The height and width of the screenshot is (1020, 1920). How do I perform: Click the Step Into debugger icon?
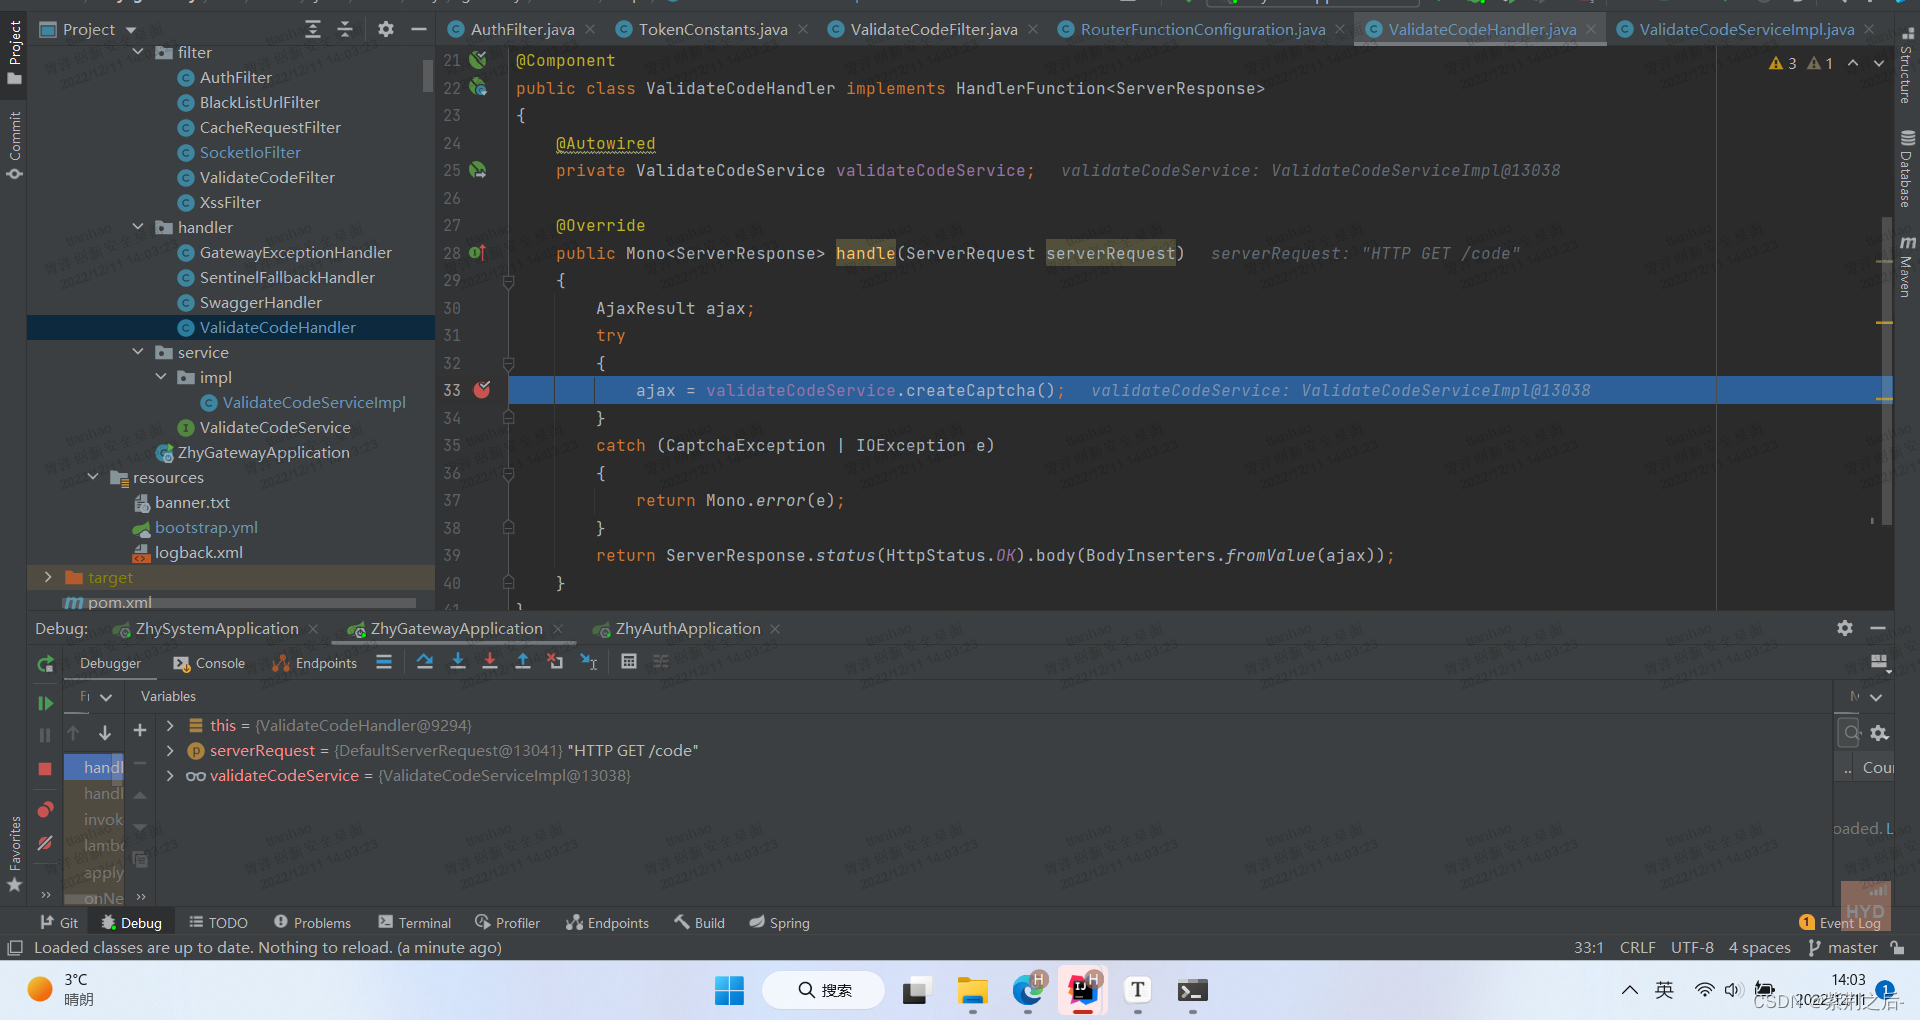(458, 662)
